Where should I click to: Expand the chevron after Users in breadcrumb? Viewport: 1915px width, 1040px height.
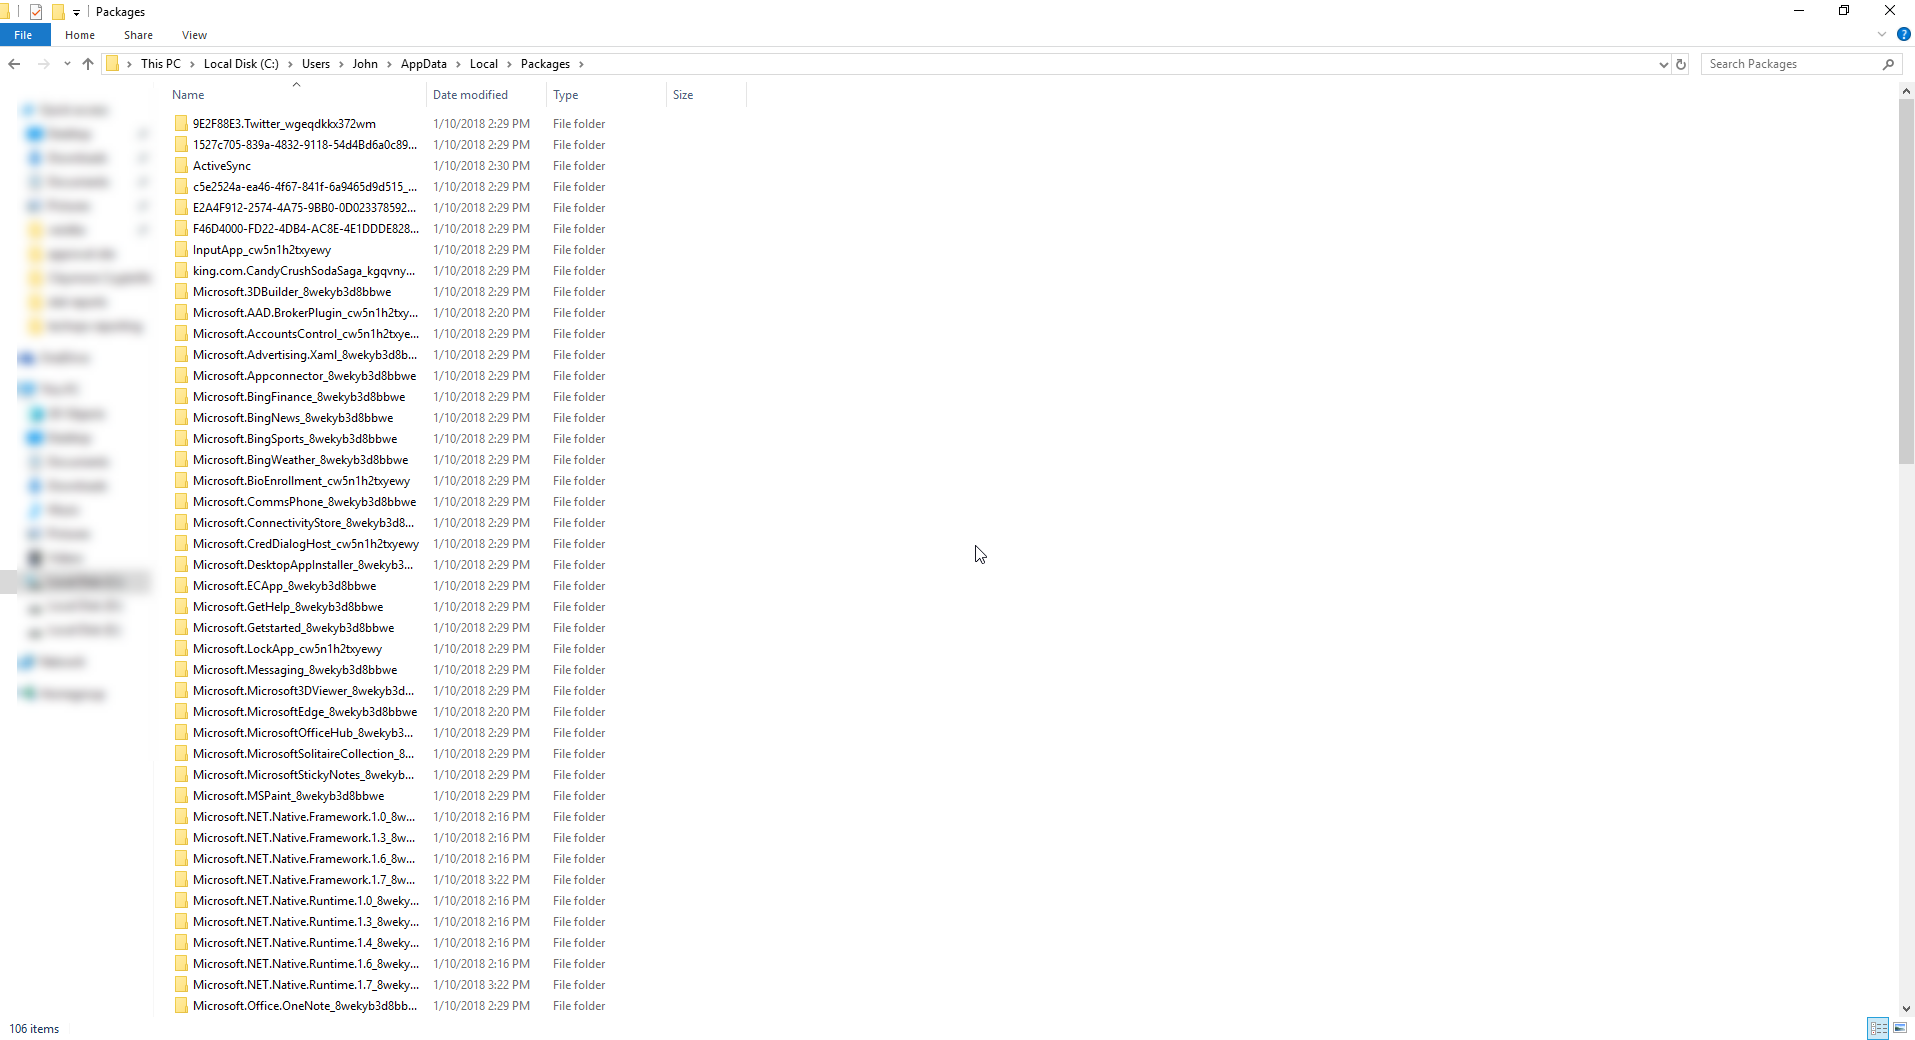pos(341,64)
